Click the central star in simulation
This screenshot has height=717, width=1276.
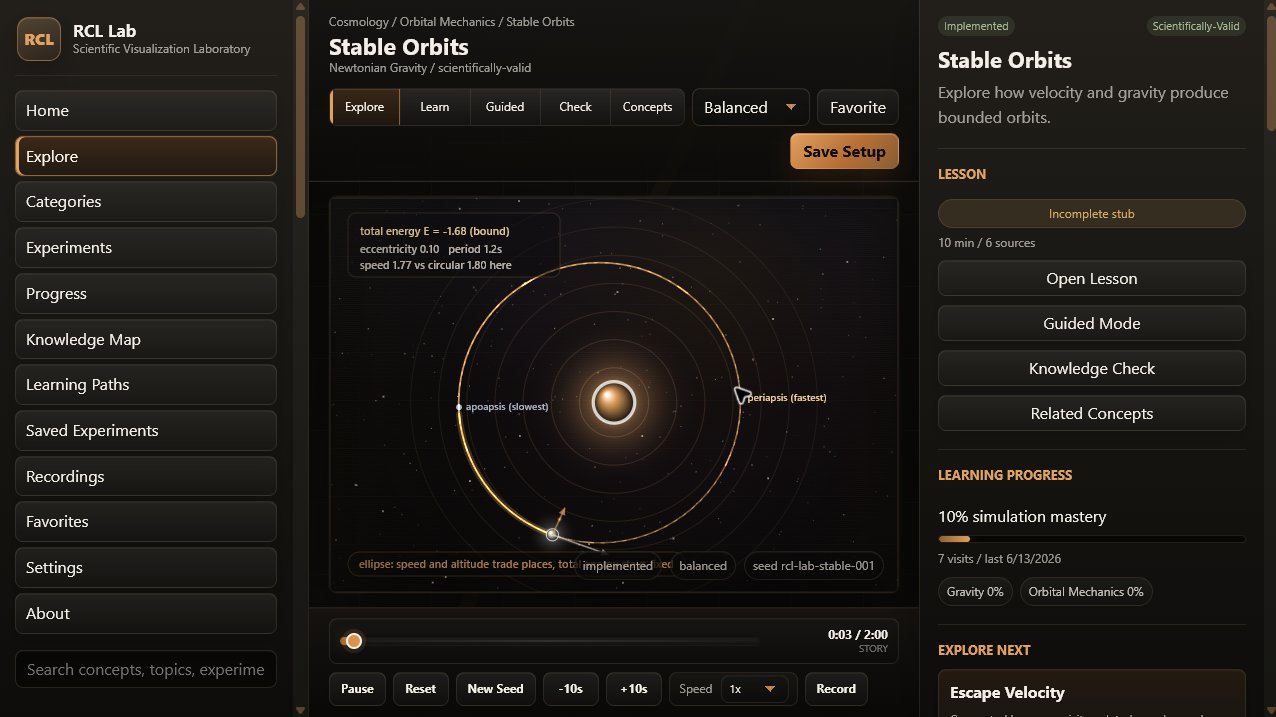(614, 402)
